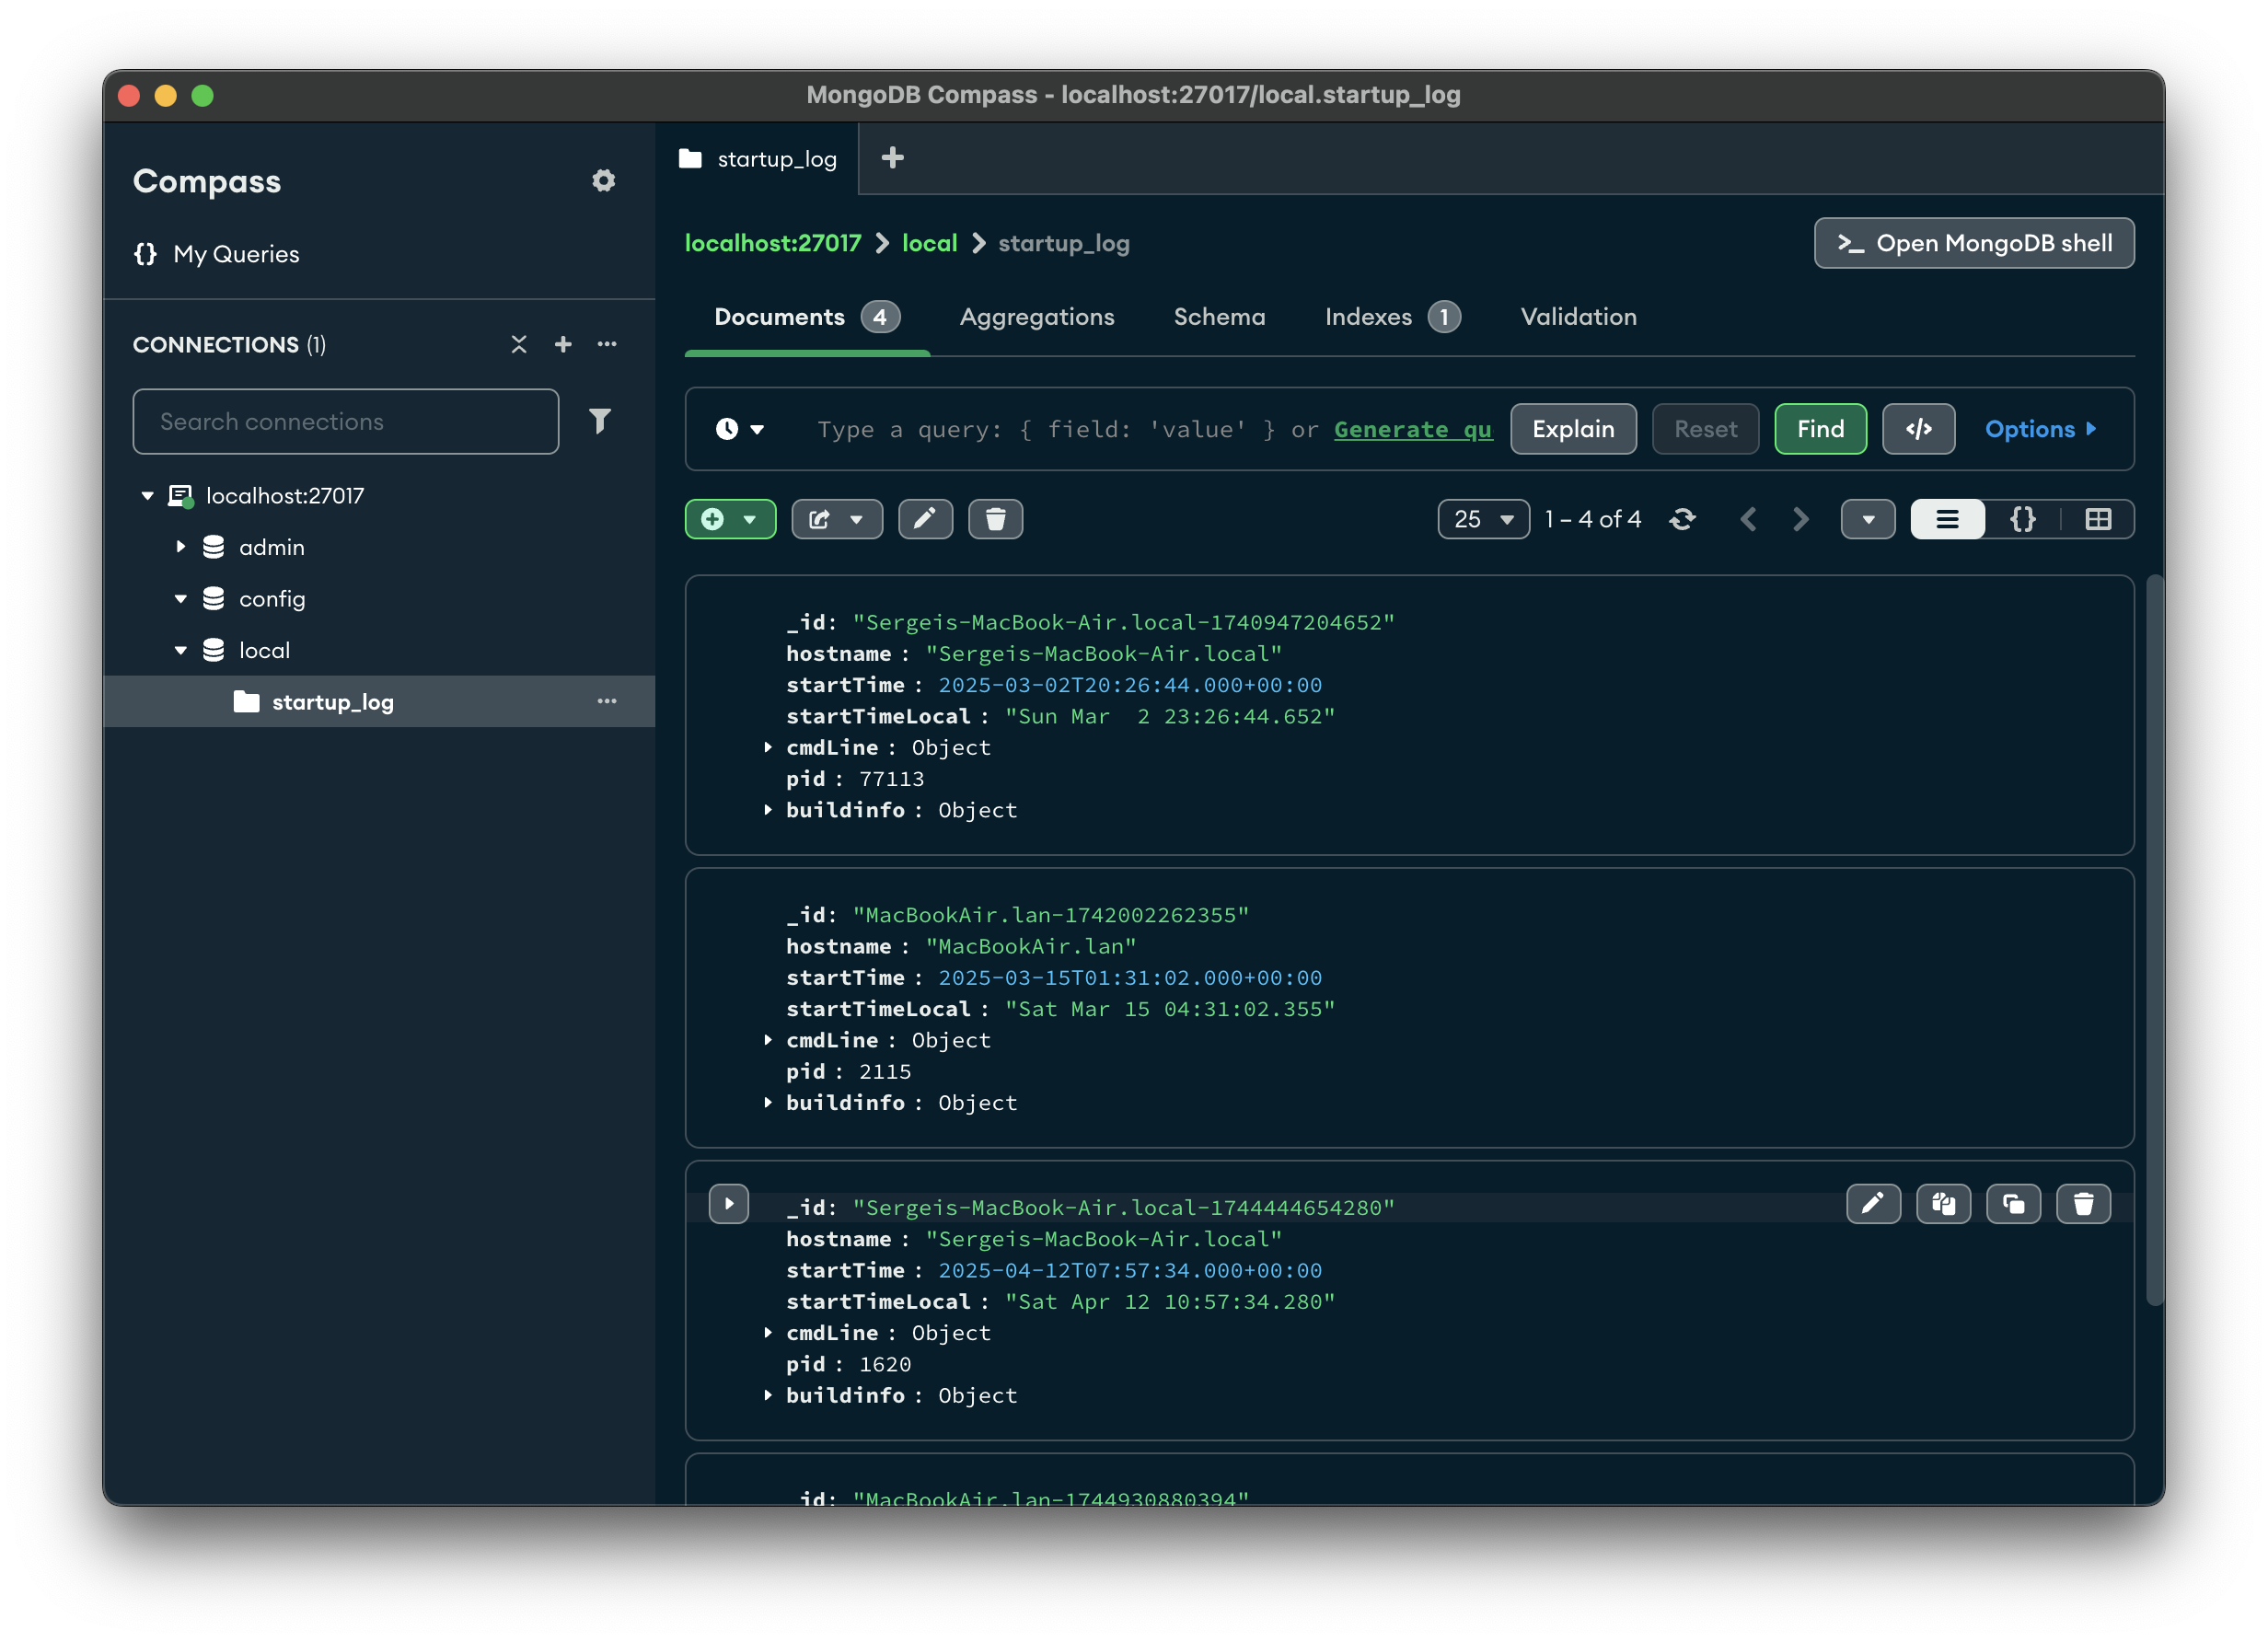This screenshot has height=1642, width=2268.
Task: Click local breadcrumb link
Action: (929, 243)
